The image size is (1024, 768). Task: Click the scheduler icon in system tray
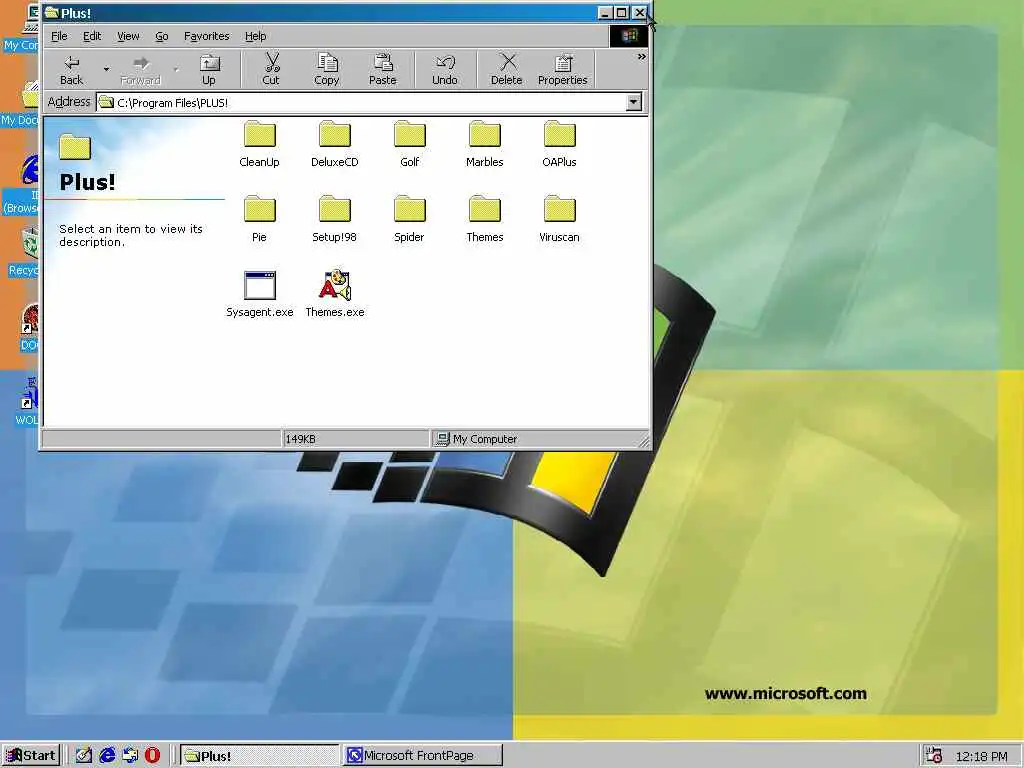(x=934, y=756)
